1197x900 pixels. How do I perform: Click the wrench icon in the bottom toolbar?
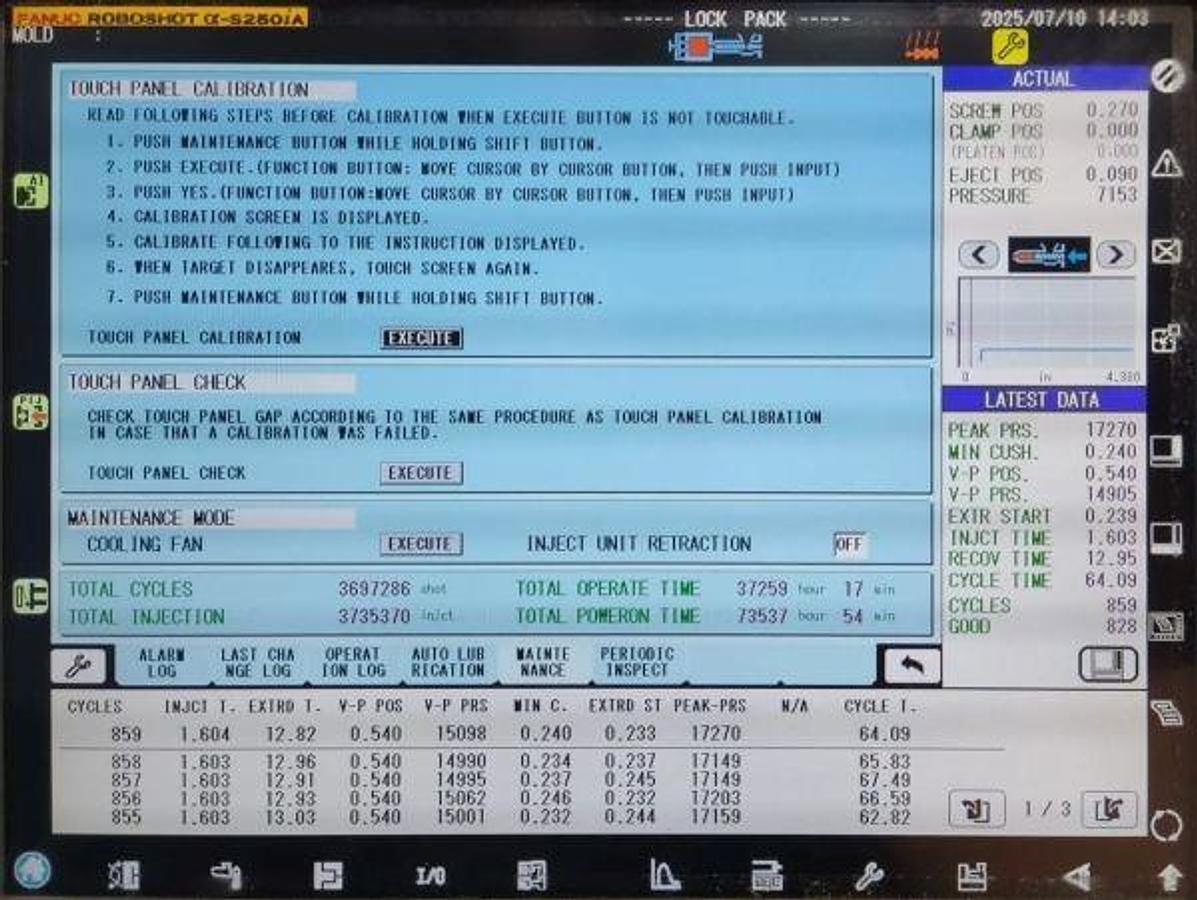click(870, 877)
